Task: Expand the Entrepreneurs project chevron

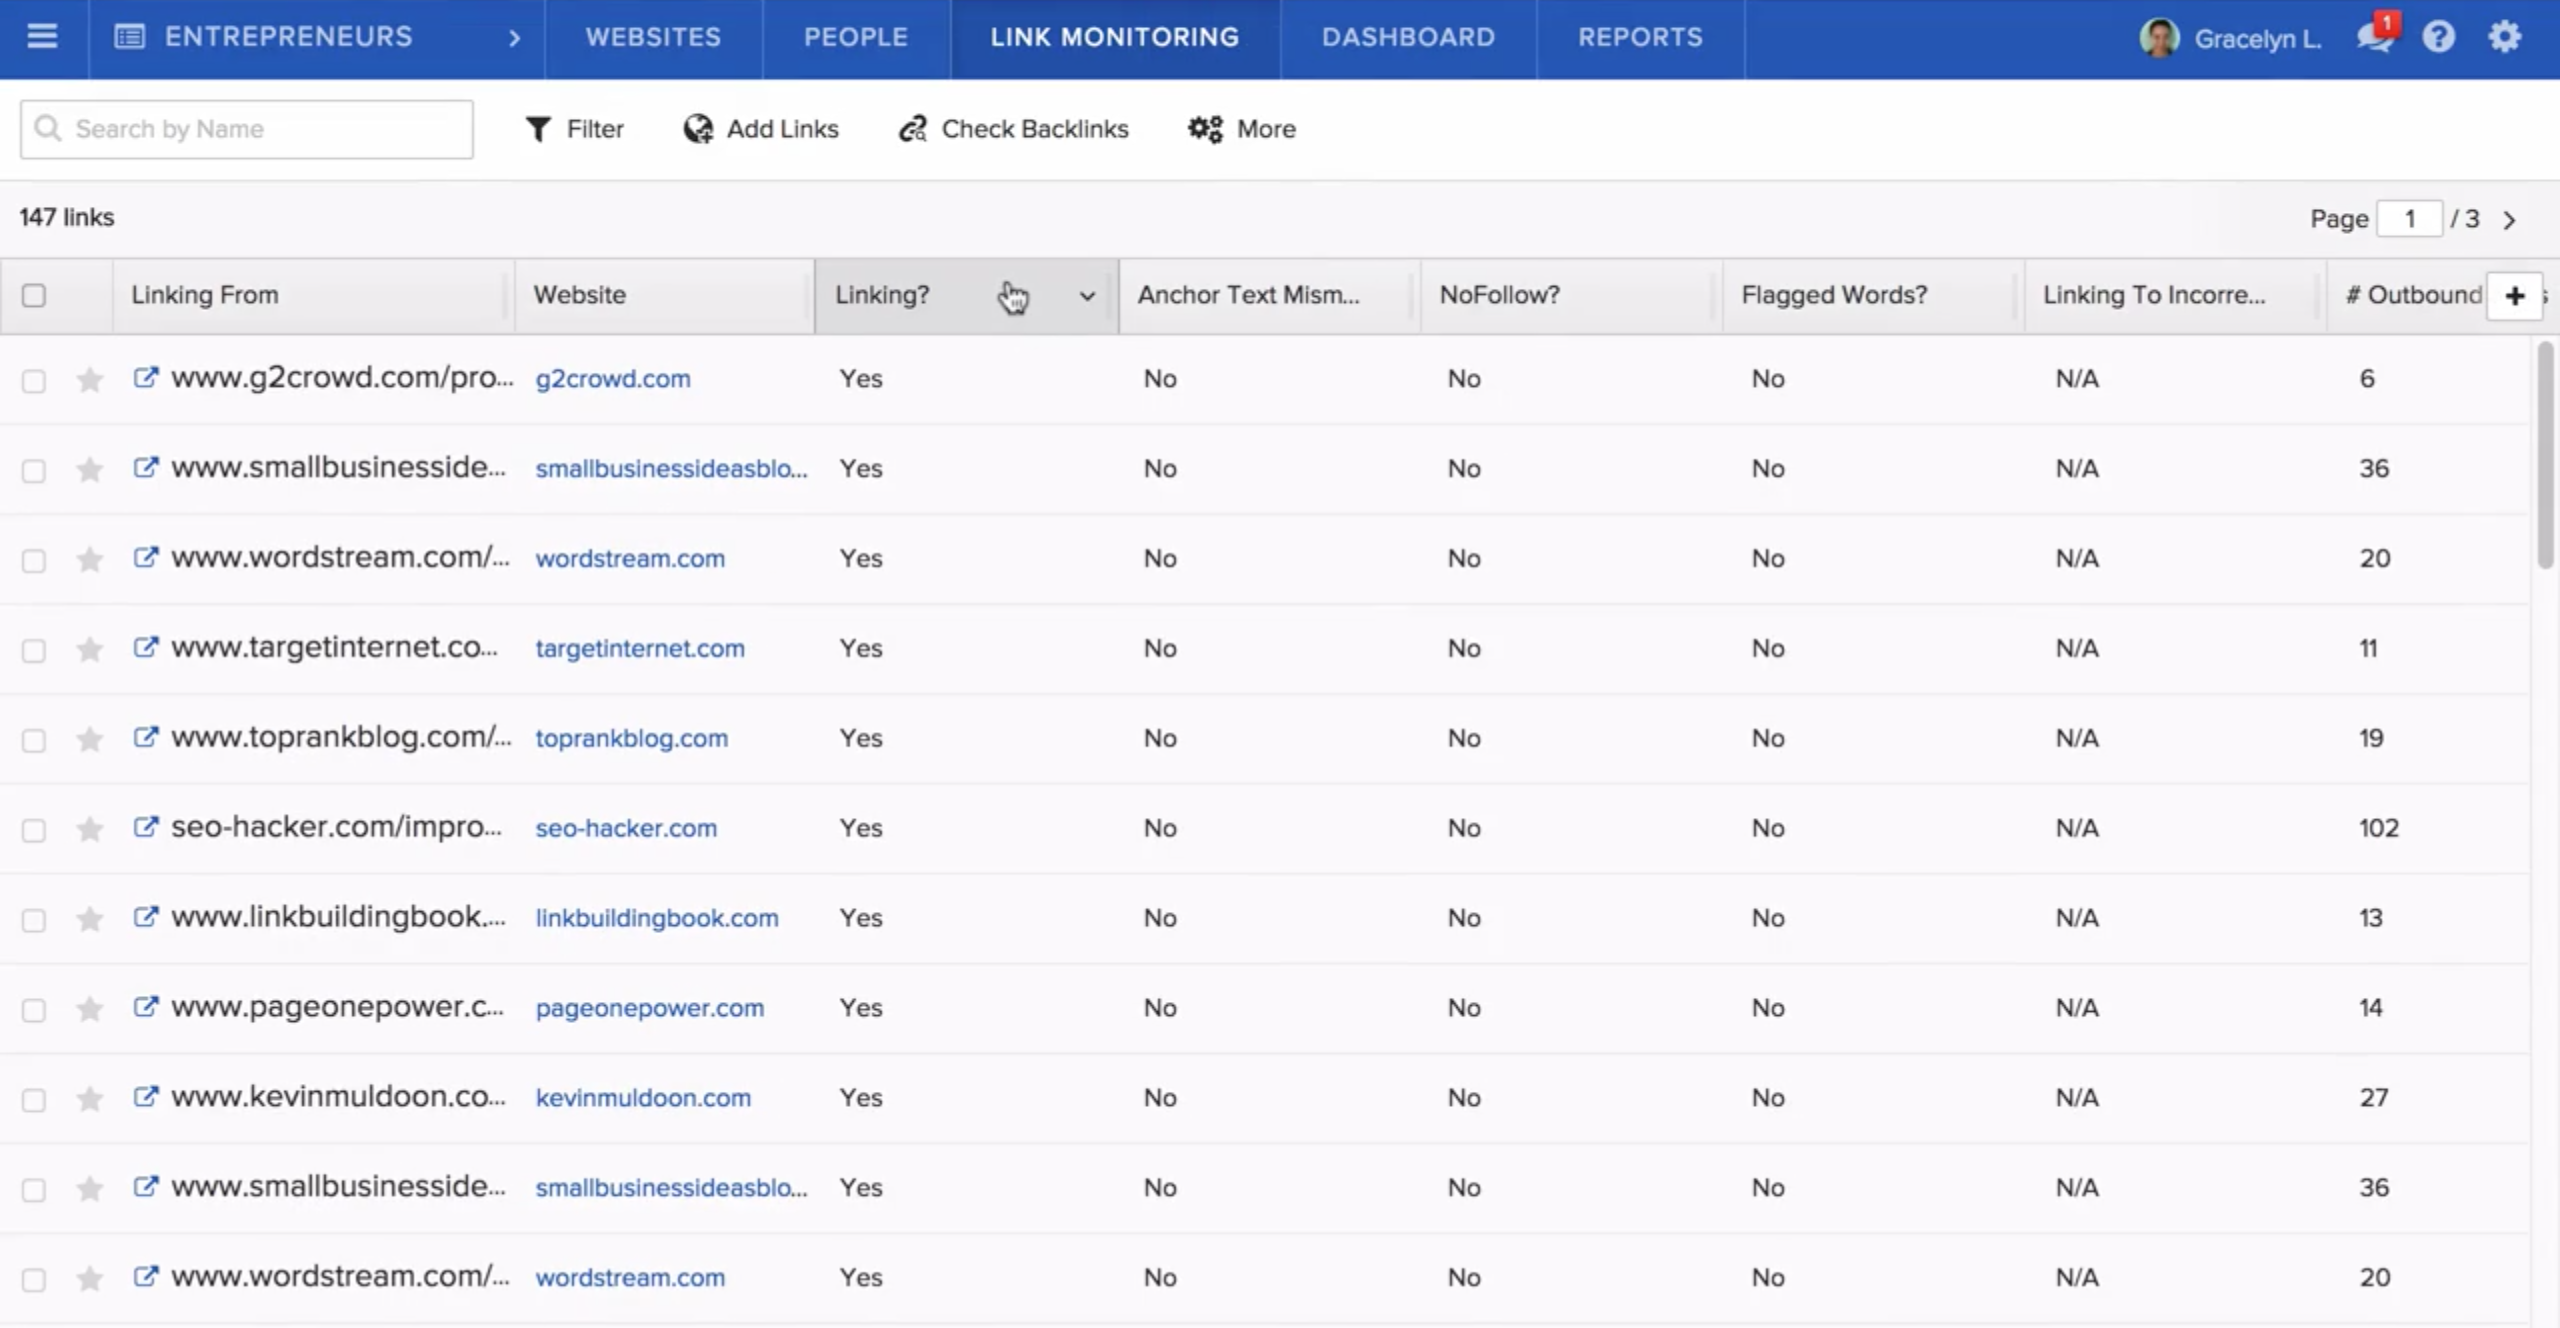Action: 514,38
